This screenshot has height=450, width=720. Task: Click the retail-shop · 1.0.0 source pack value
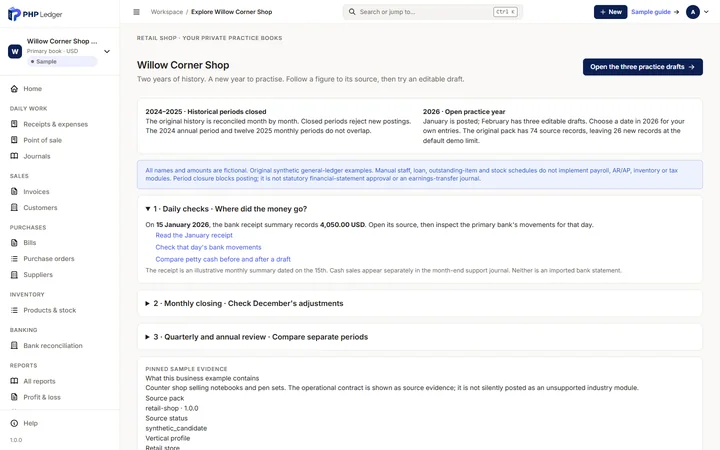click(172, 408)
